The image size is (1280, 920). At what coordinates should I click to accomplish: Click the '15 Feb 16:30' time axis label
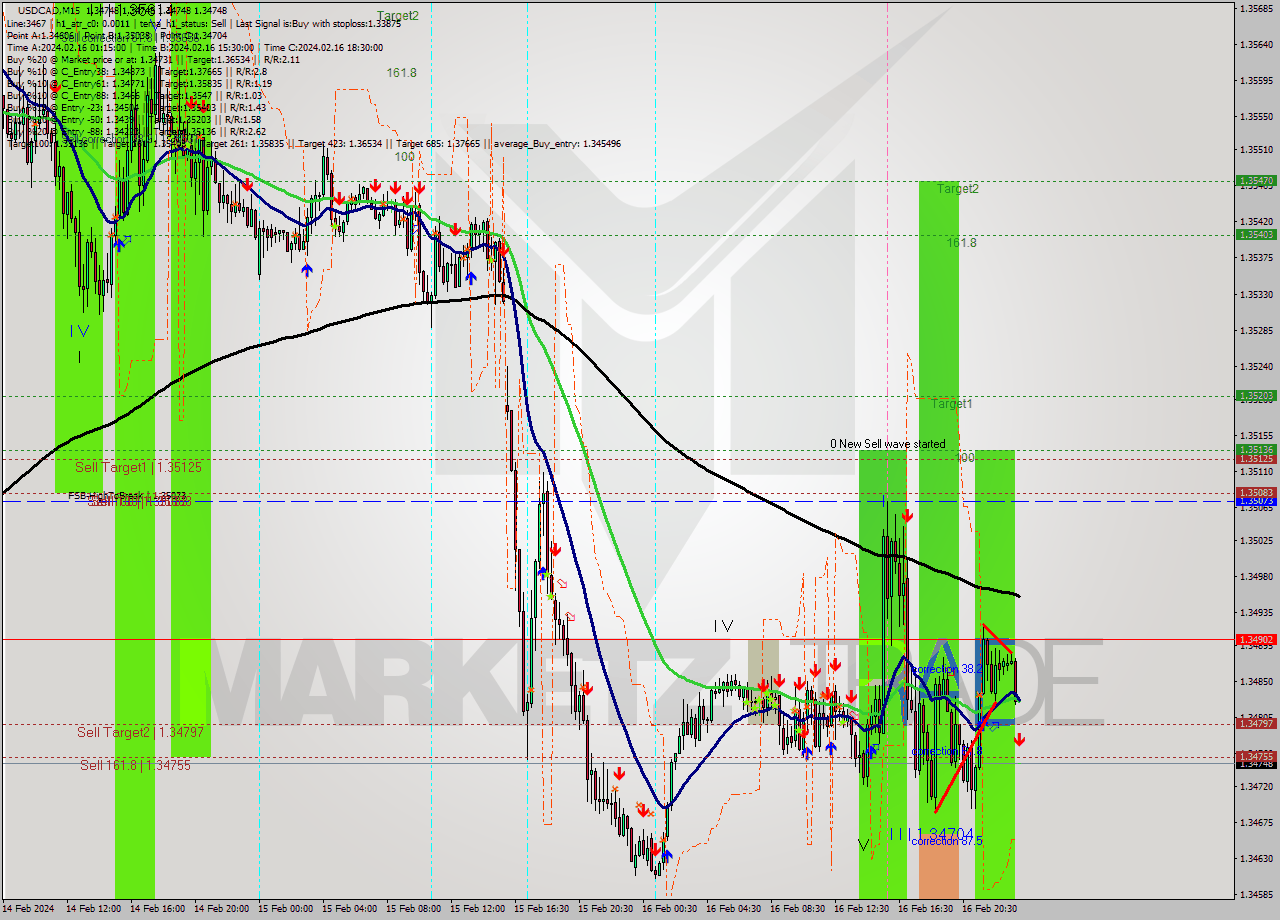tap(542, 909)
